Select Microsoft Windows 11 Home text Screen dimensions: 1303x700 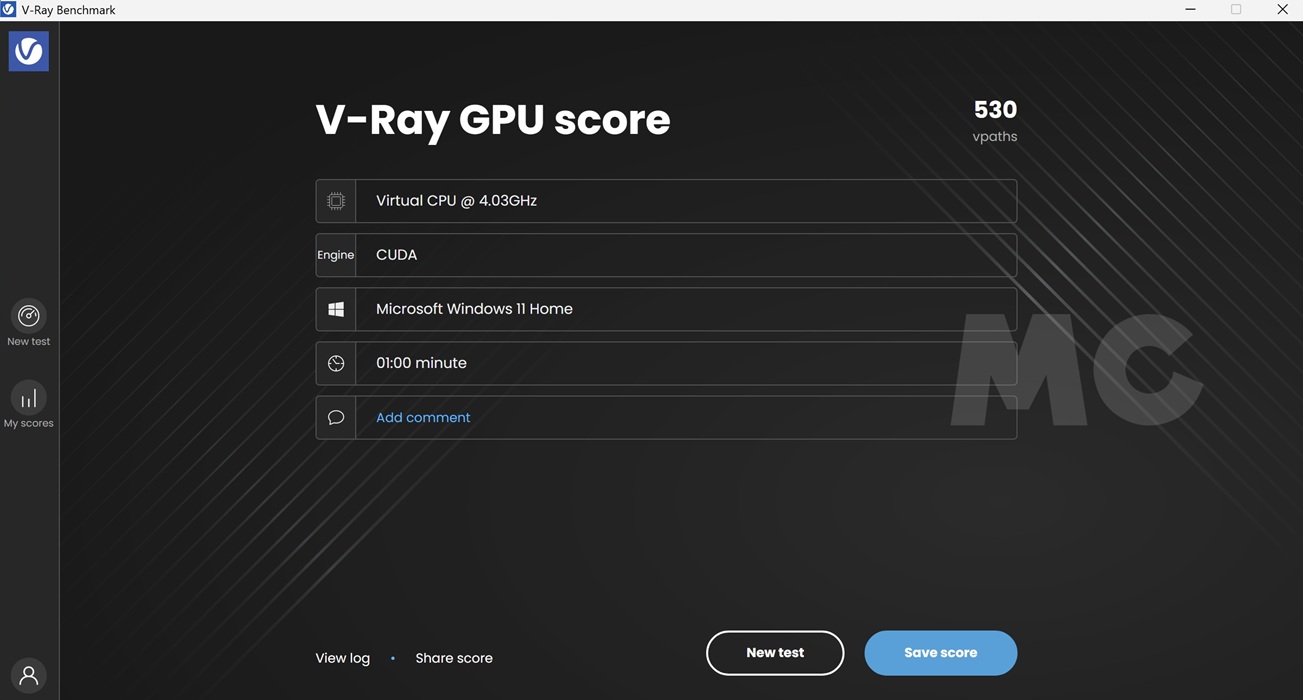tap(474, 309)
